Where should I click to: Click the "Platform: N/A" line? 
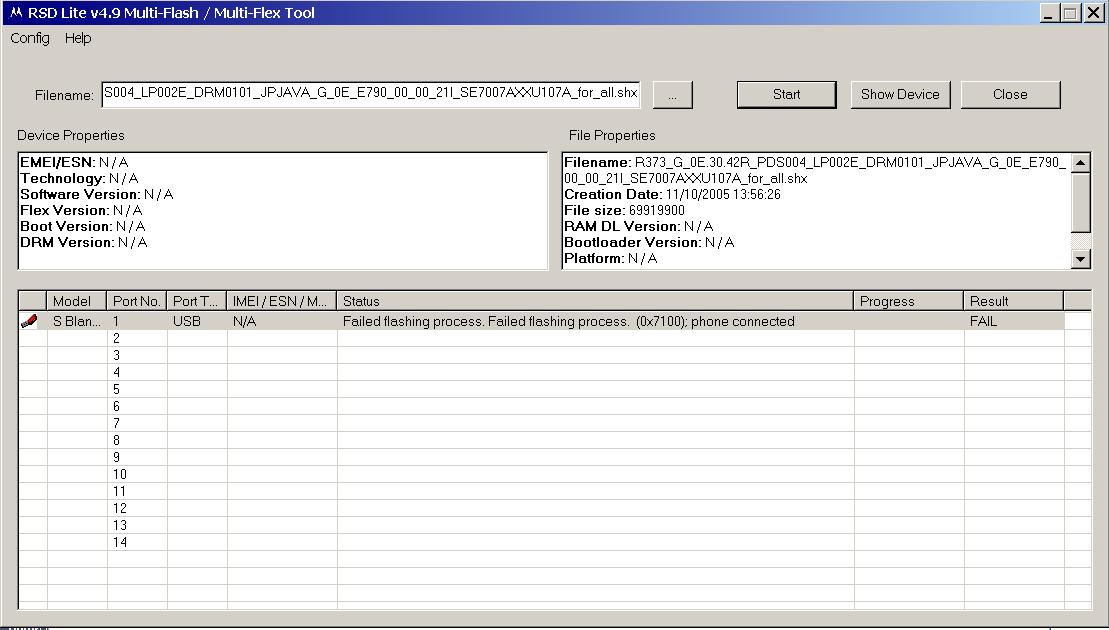[x=611, y=259]
